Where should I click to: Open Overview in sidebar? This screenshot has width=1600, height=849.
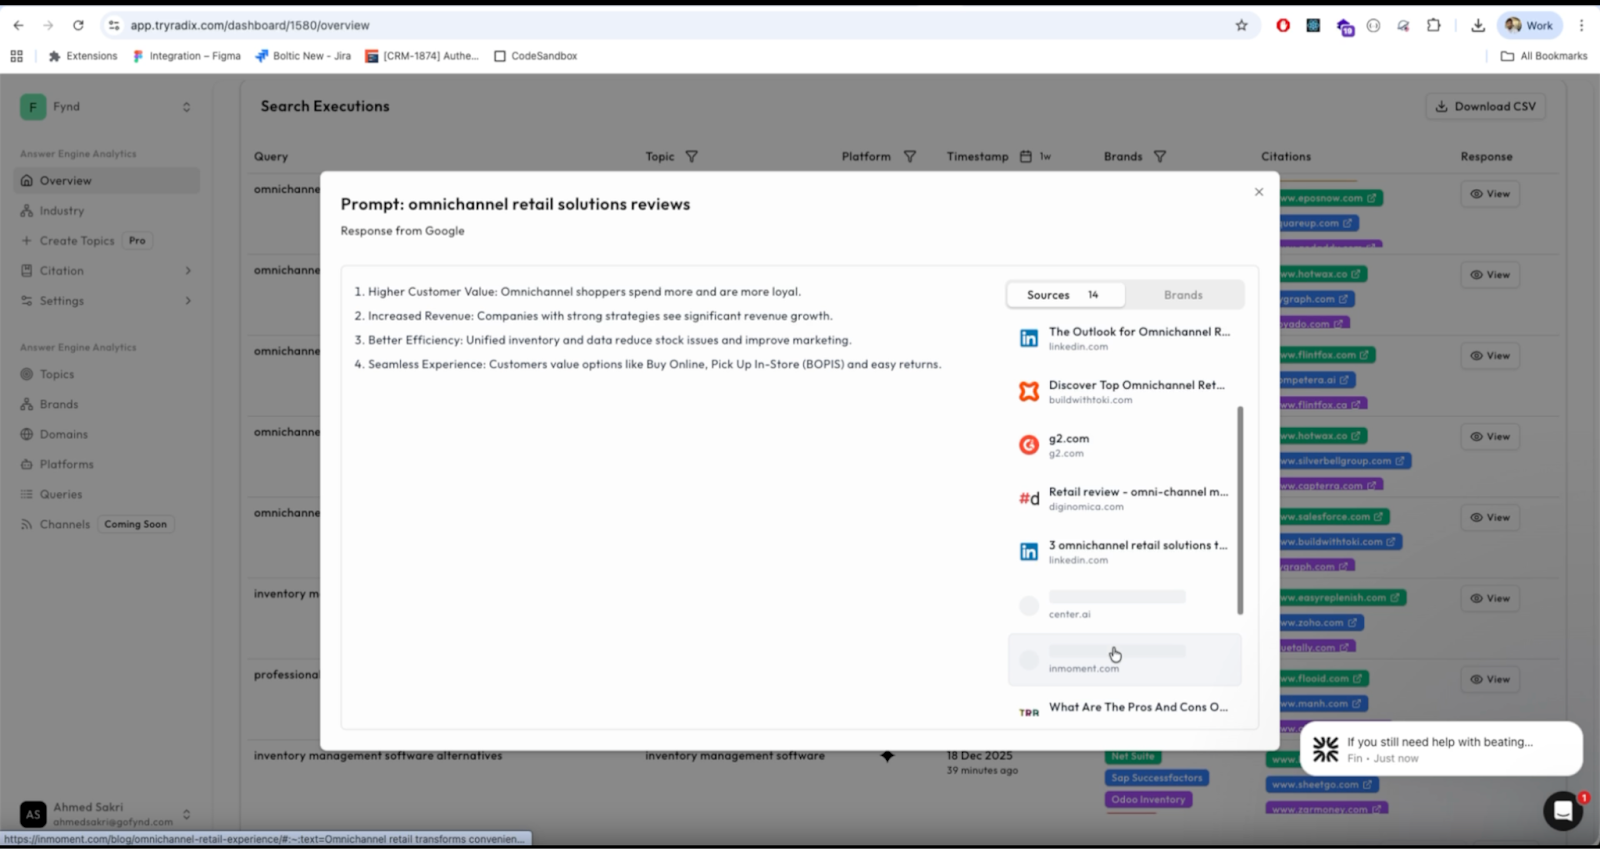point(106,181)
